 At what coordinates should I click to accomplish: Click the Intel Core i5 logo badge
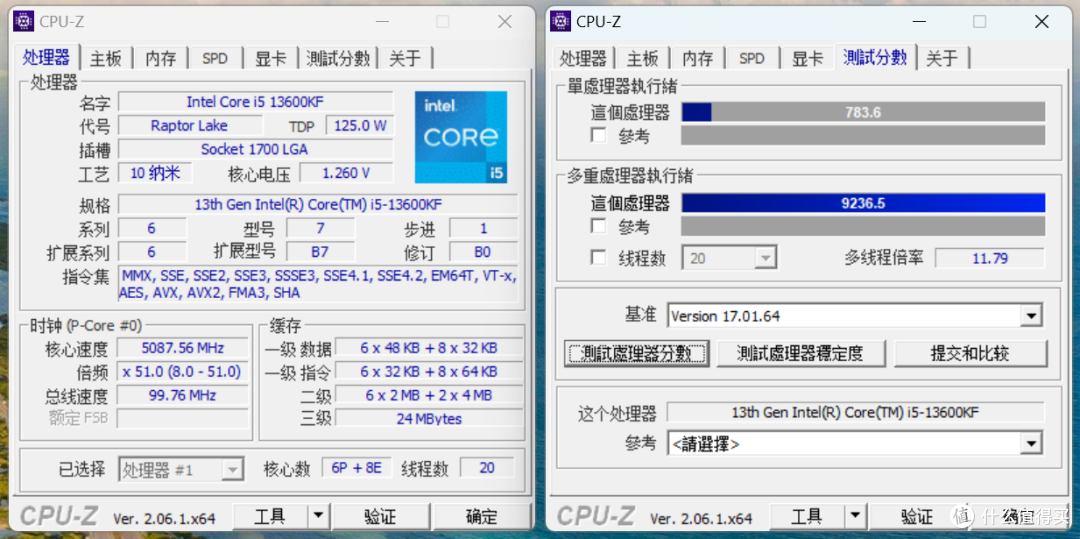461,137
